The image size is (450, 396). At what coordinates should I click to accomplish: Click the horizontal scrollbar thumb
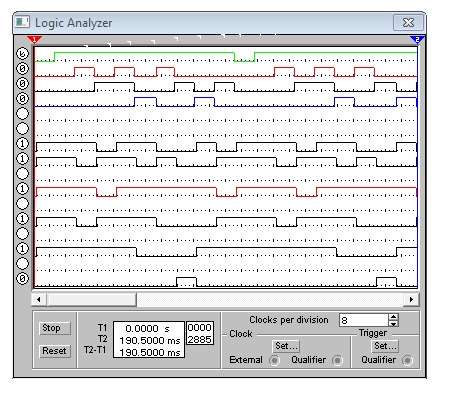pos(92,299)
